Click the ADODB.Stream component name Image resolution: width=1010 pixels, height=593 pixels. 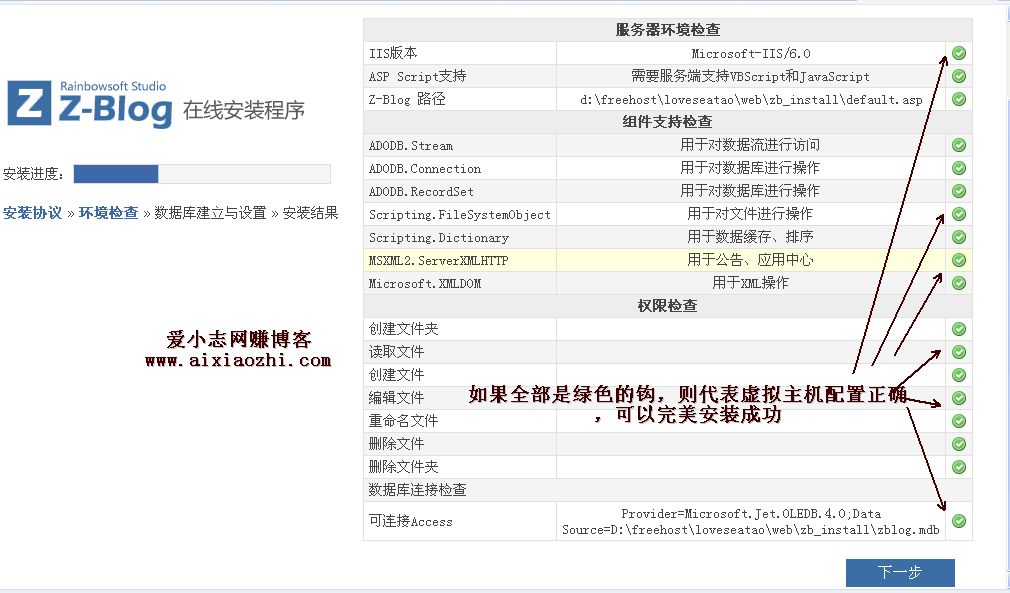pos(411,146)
